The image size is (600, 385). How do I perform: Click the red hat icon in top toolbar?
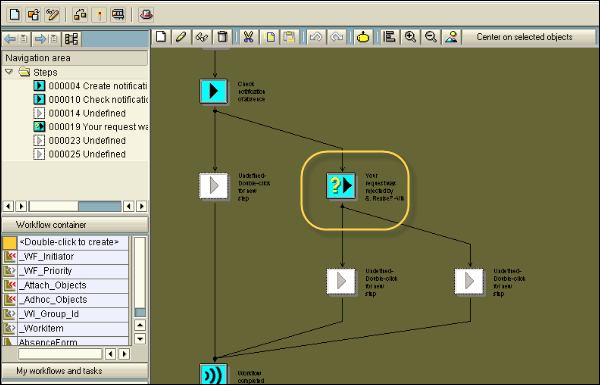coord(146,15)
